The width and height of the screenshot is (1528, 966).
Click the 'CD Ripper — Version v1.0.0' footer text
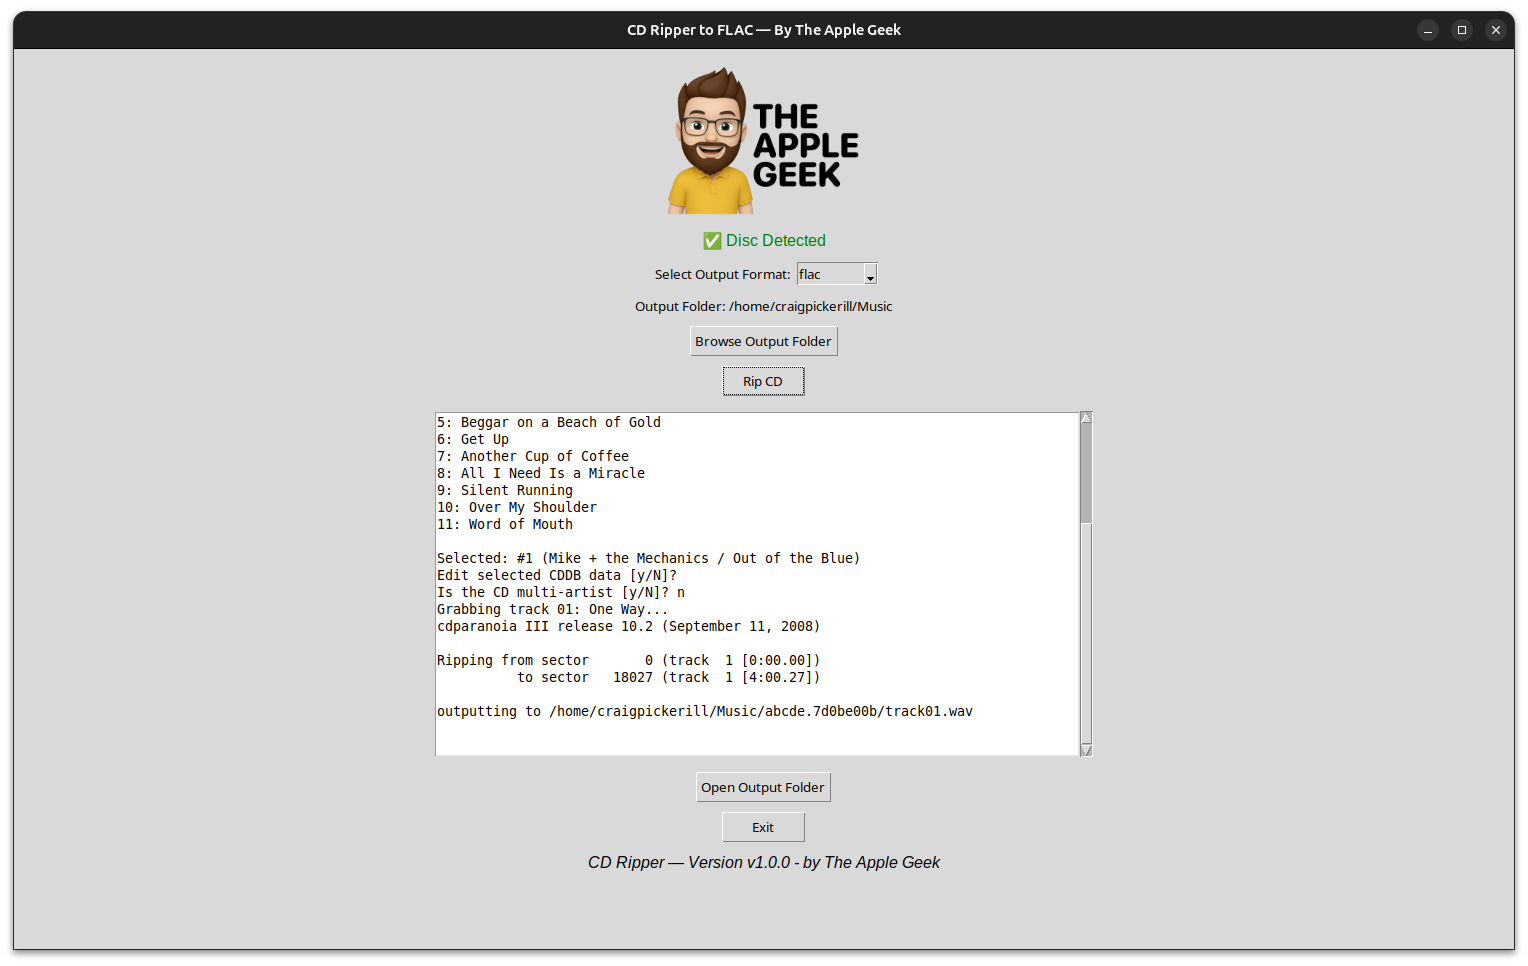click(x=763, y=863)
